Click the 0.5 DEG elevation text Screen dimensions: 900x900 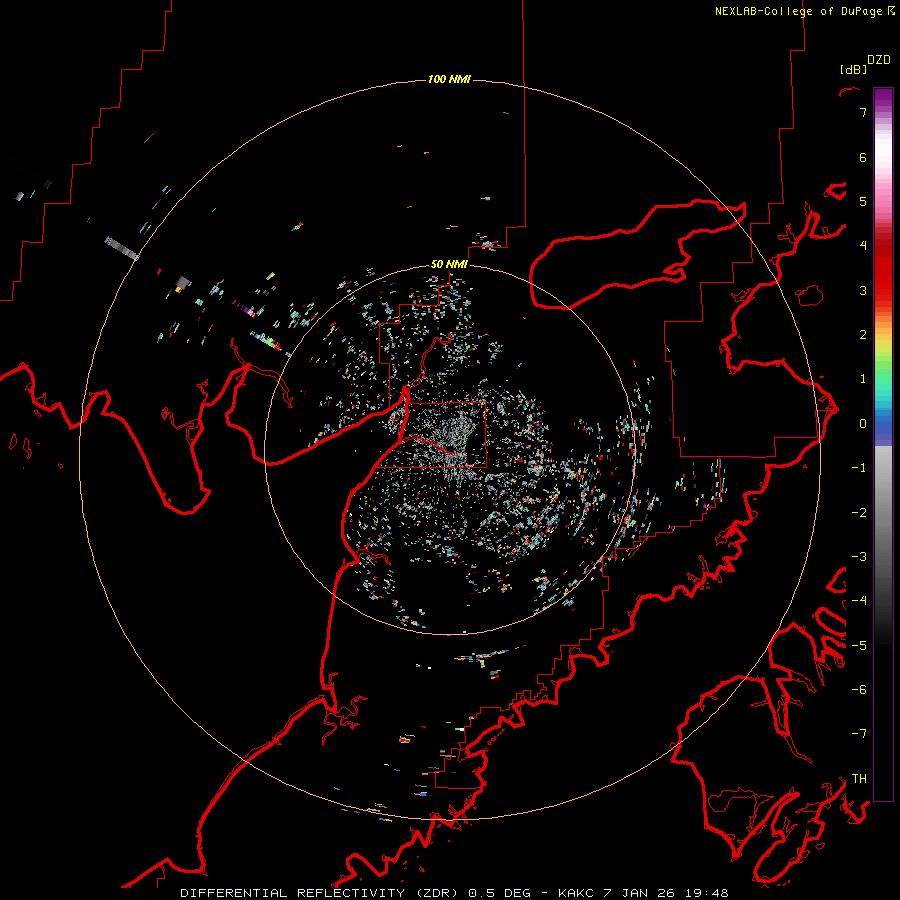501,893
